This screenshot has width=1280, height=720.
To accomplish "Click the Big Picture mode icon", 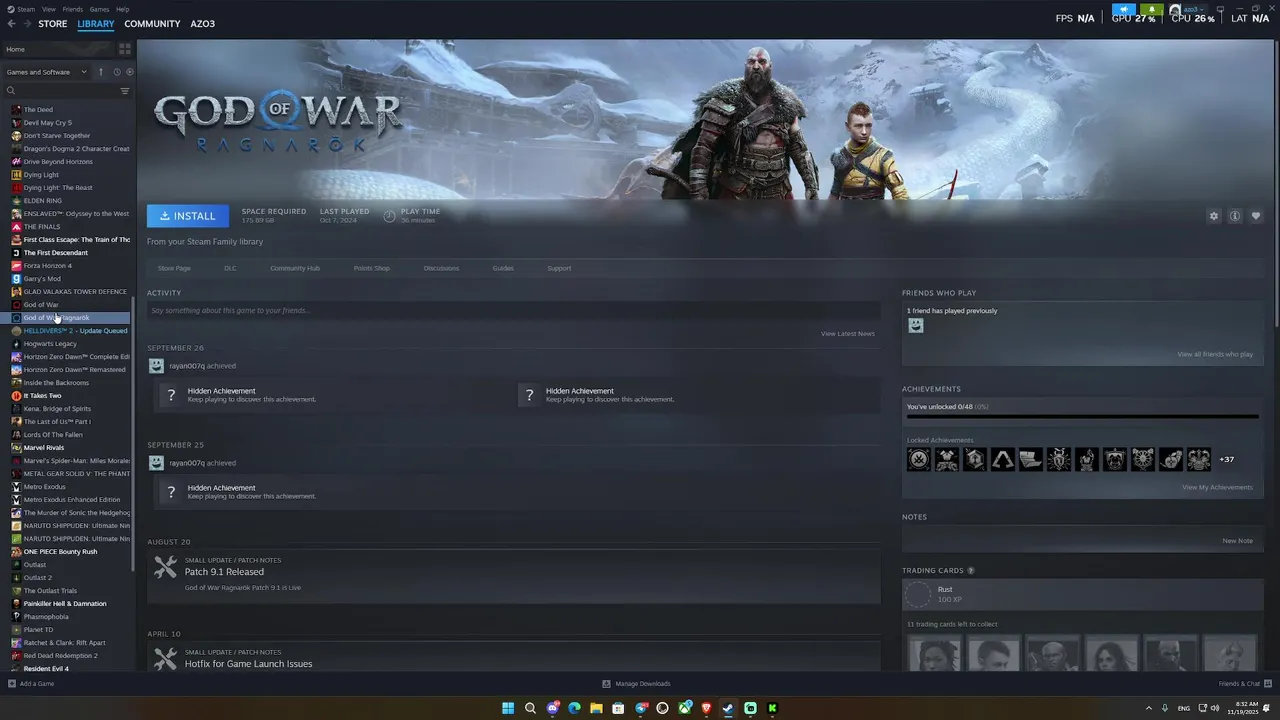I will click(1220, 9).
